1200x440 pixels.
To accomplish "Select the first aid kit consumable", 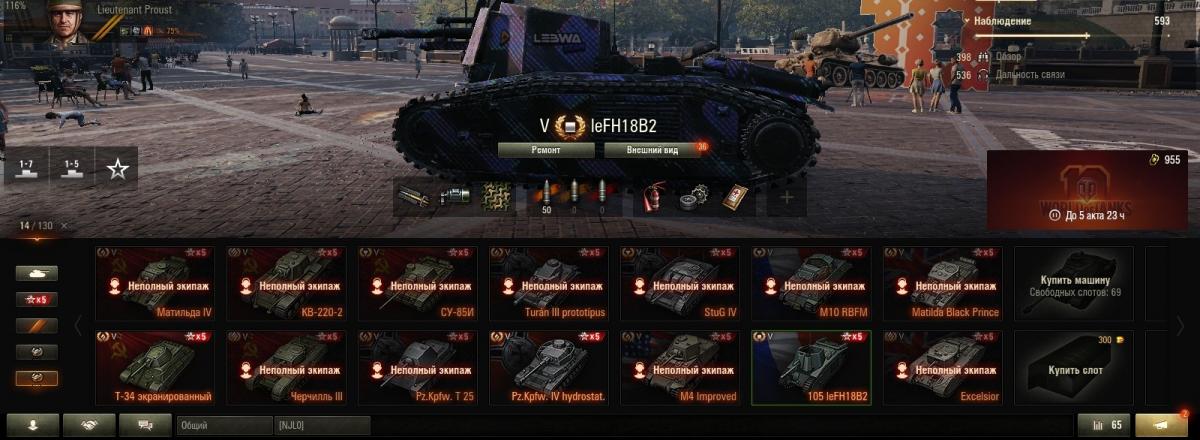I will pos(735,198).
